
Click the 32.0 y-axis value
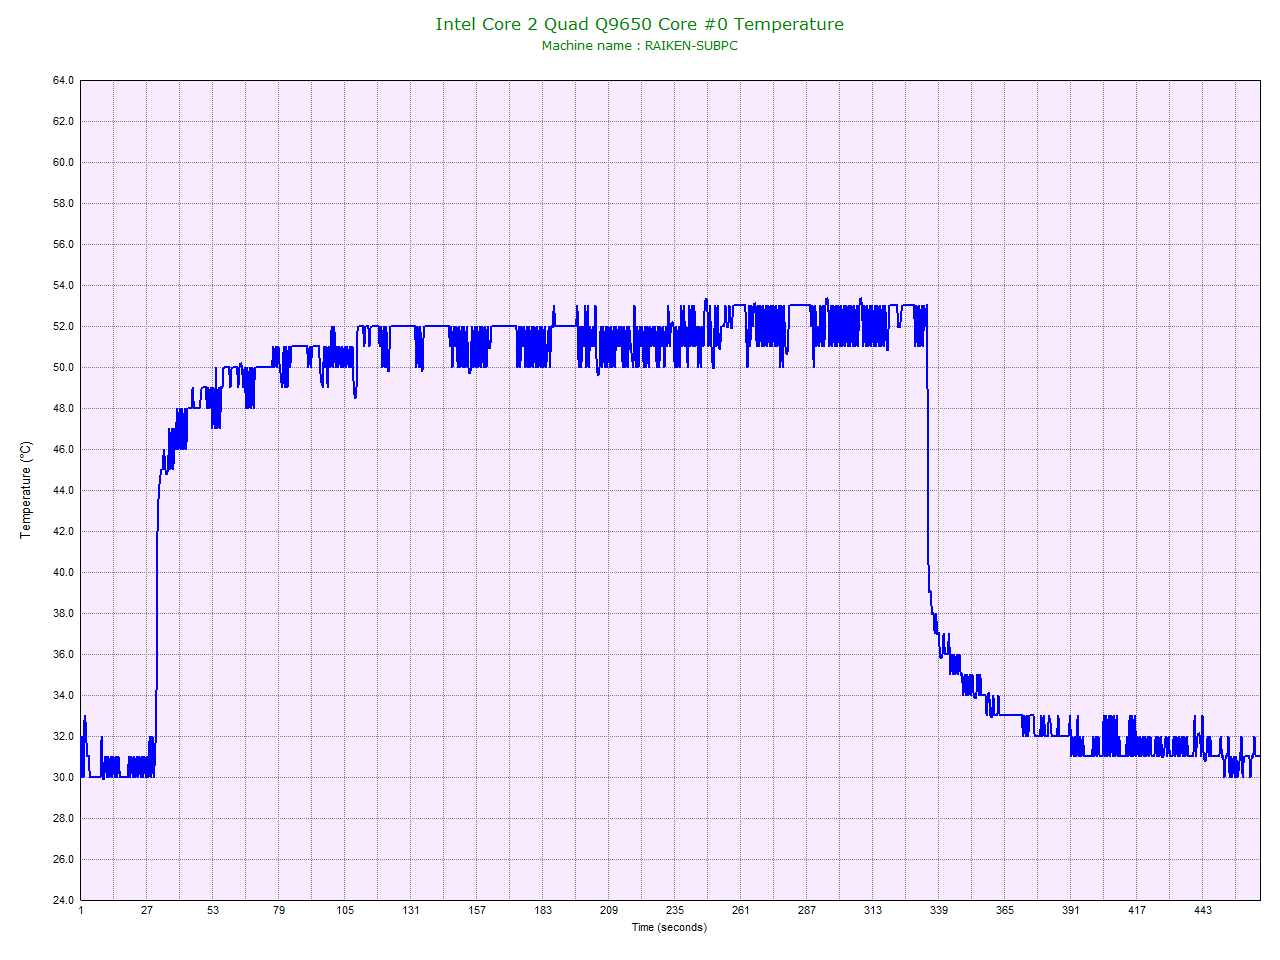[x=63, y=736]
